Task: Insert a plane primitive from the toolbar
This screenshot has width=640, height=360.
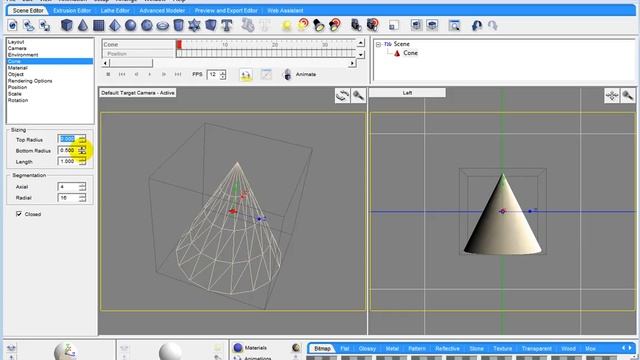Action: pyautogui.click(x=98, y=25)
